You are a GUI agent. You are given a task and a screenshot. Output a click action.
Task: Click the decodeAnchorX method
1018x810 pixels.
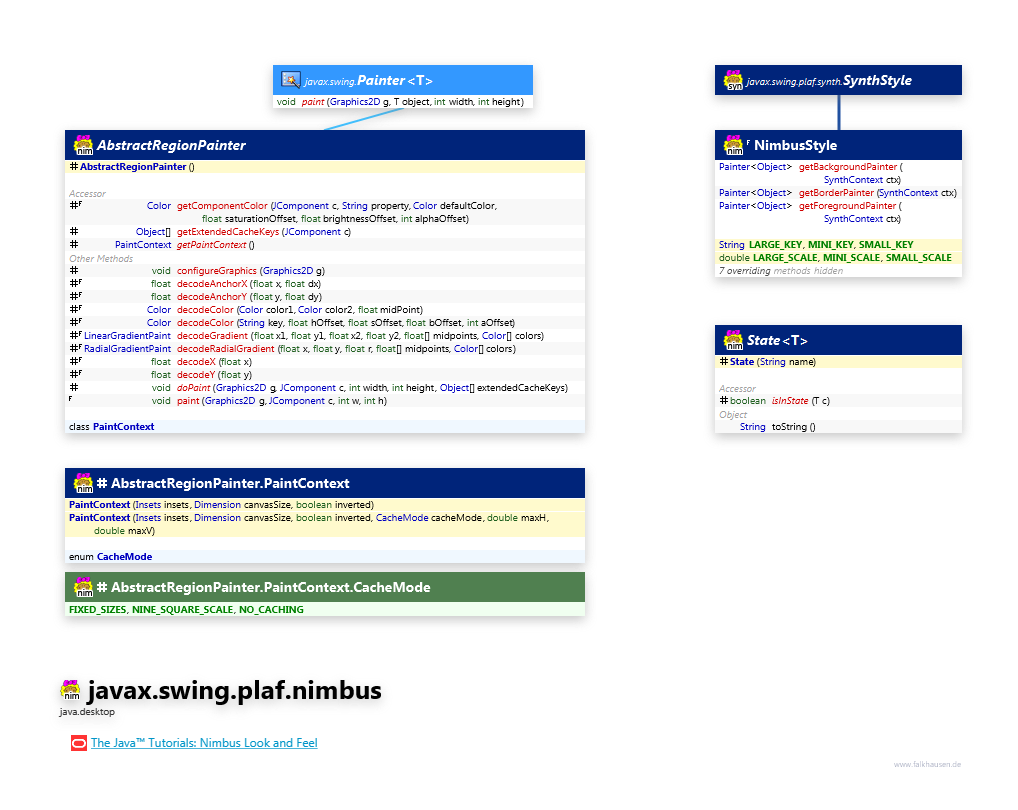(x=212, y=284)
